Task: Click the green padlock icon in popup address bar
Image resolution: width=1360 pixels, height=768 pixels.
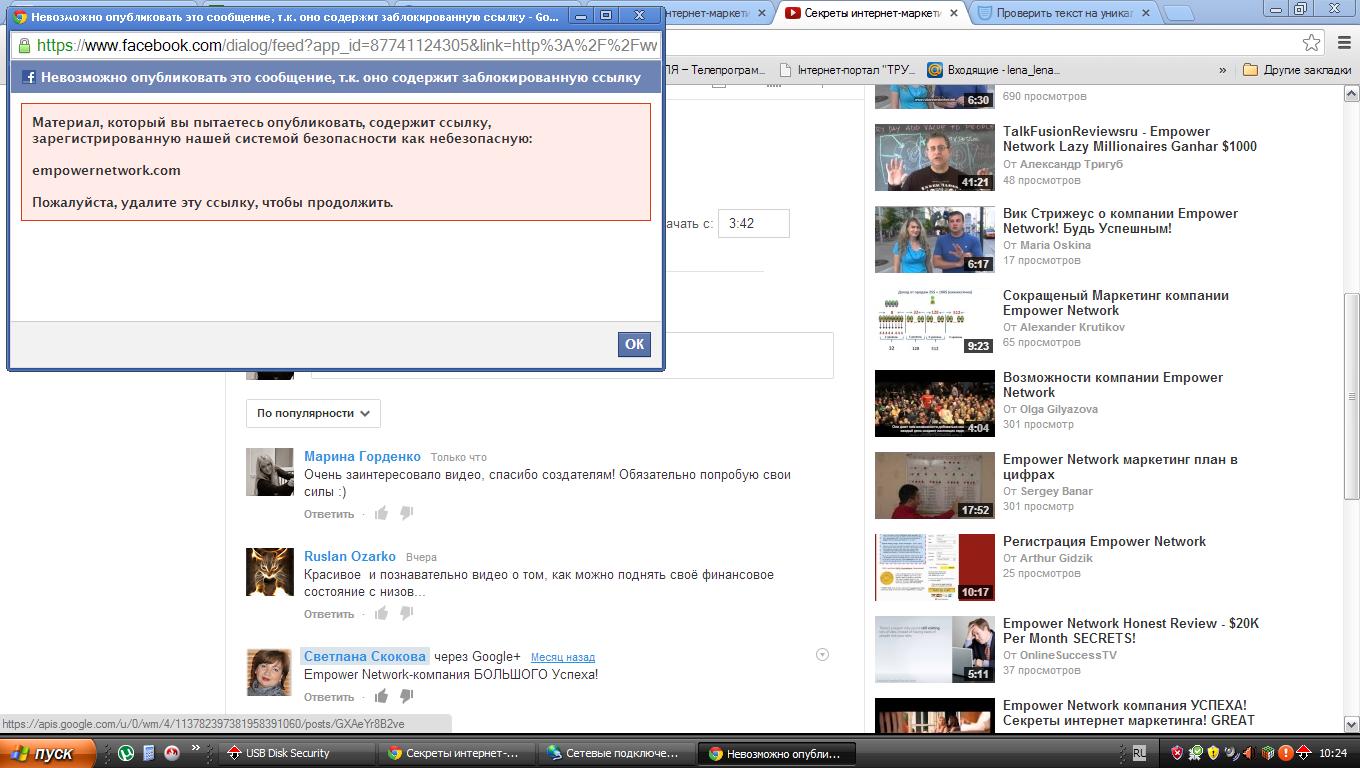Action: (24, 45)
